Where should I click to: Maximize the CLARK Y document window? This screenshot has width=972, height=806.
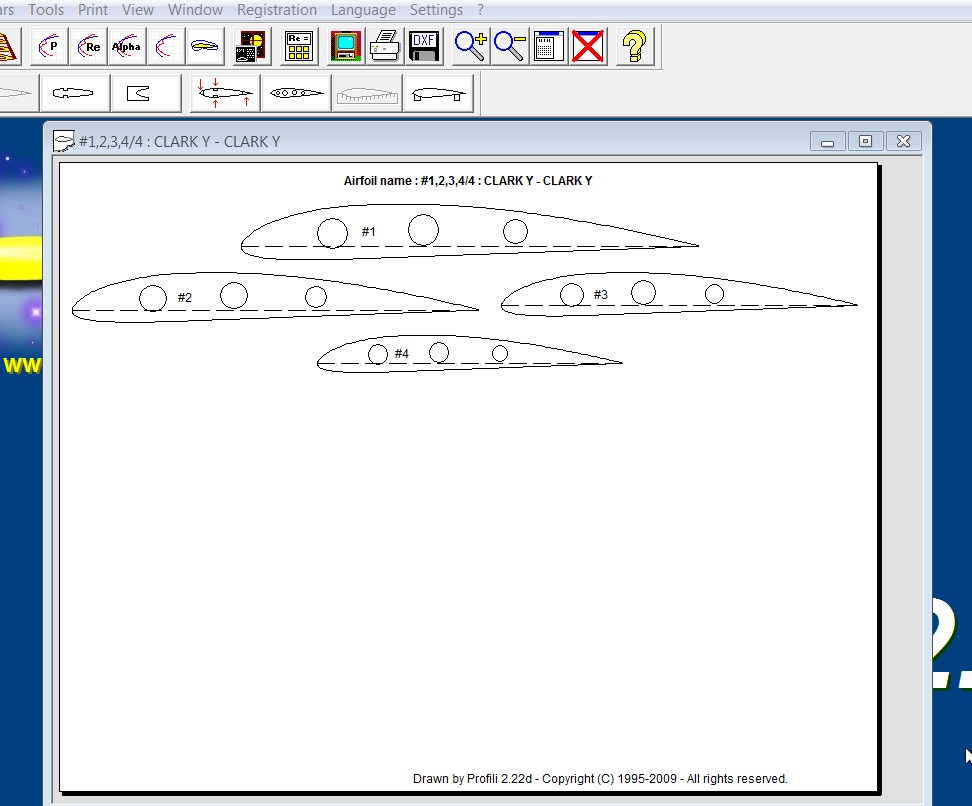865,142
